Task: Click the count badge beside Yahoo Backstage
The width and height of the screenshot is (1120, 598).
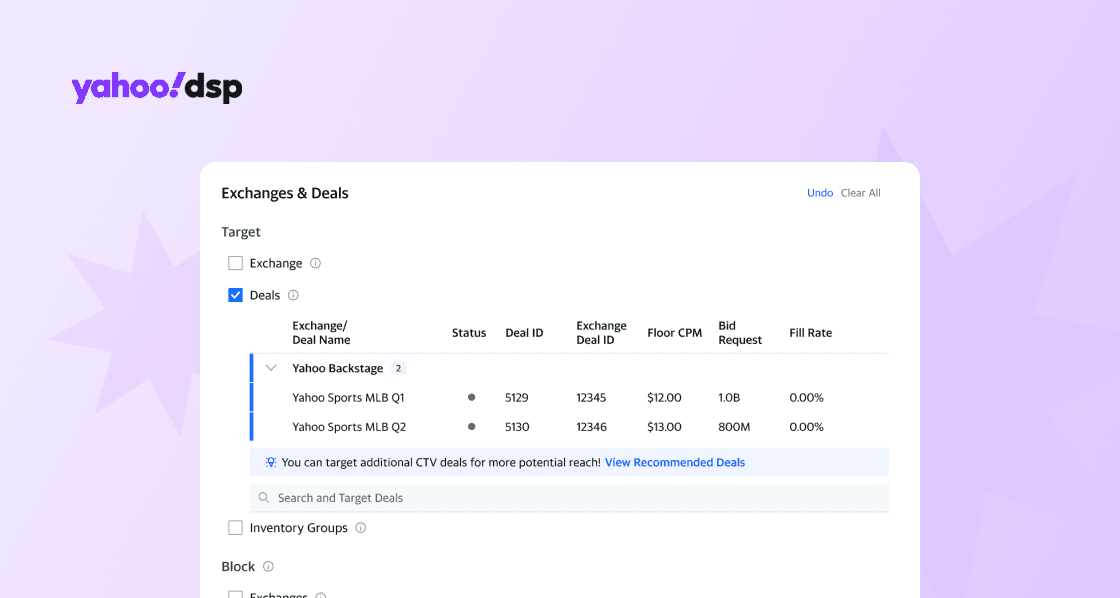Action: click(x=398, y=369)
